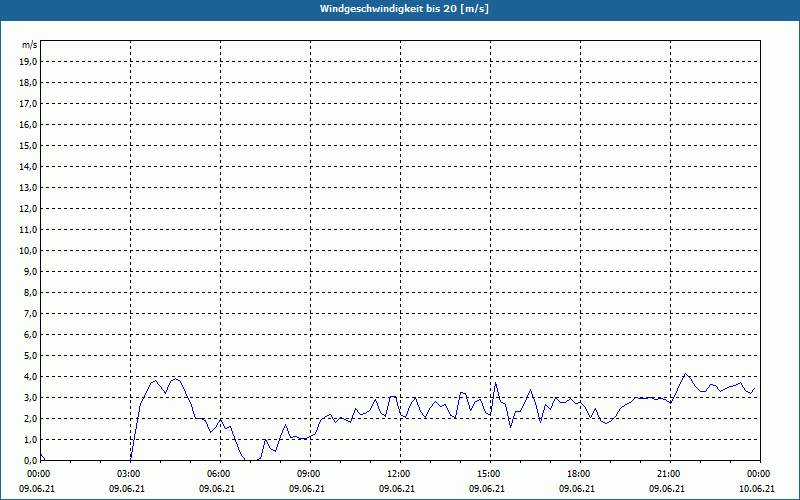
Task: Click the "17,0" y-axis label
Action: (29, 104)
